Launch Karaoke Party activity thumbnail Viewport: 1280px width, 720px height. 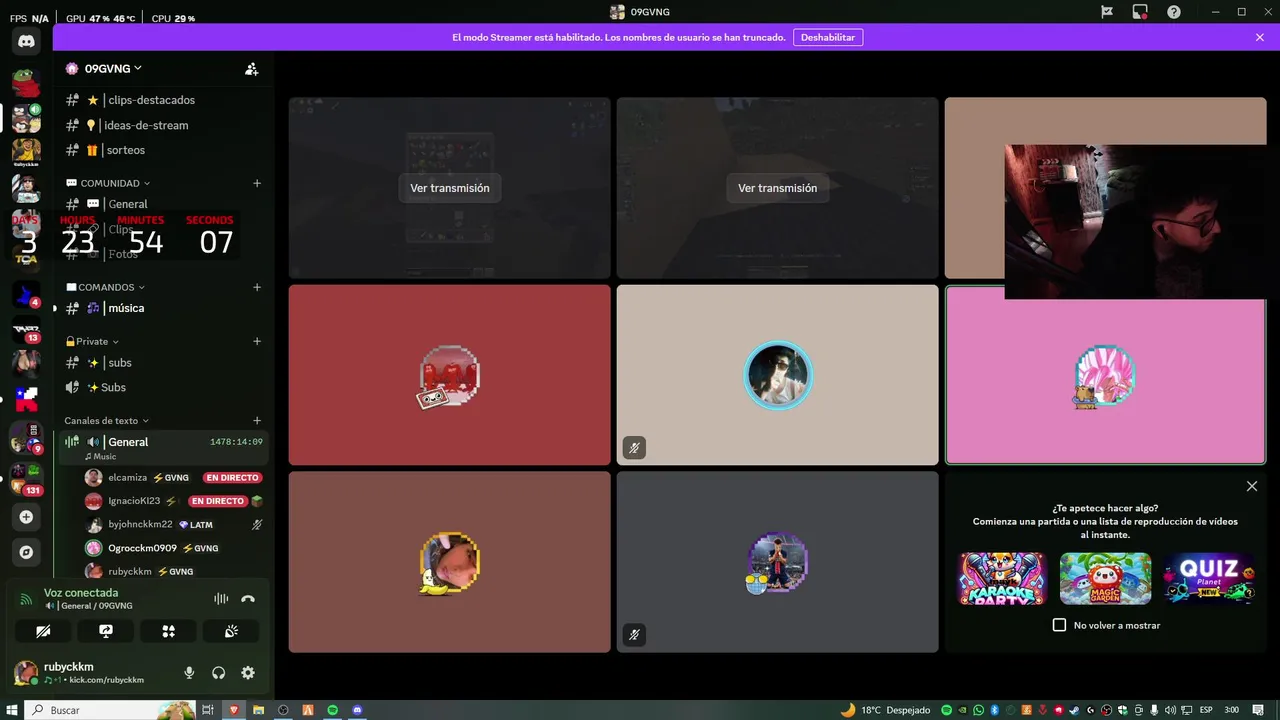pyautogui.click(x=1003, y=578)
